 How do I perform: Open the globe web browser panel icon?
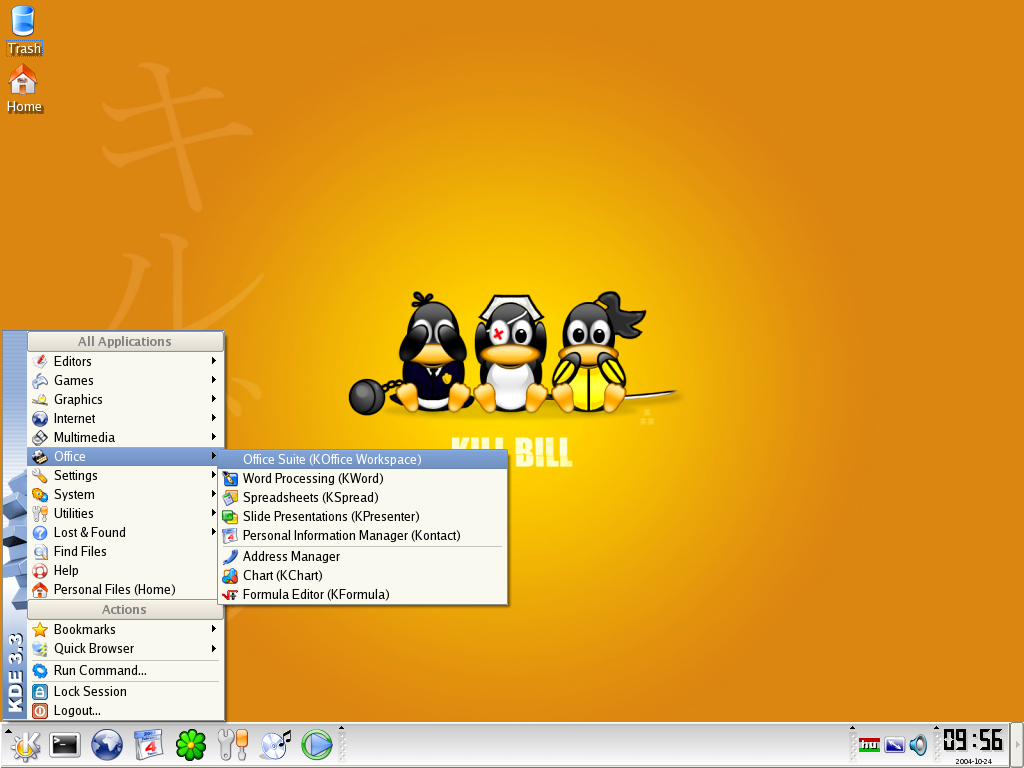[106, 745]
